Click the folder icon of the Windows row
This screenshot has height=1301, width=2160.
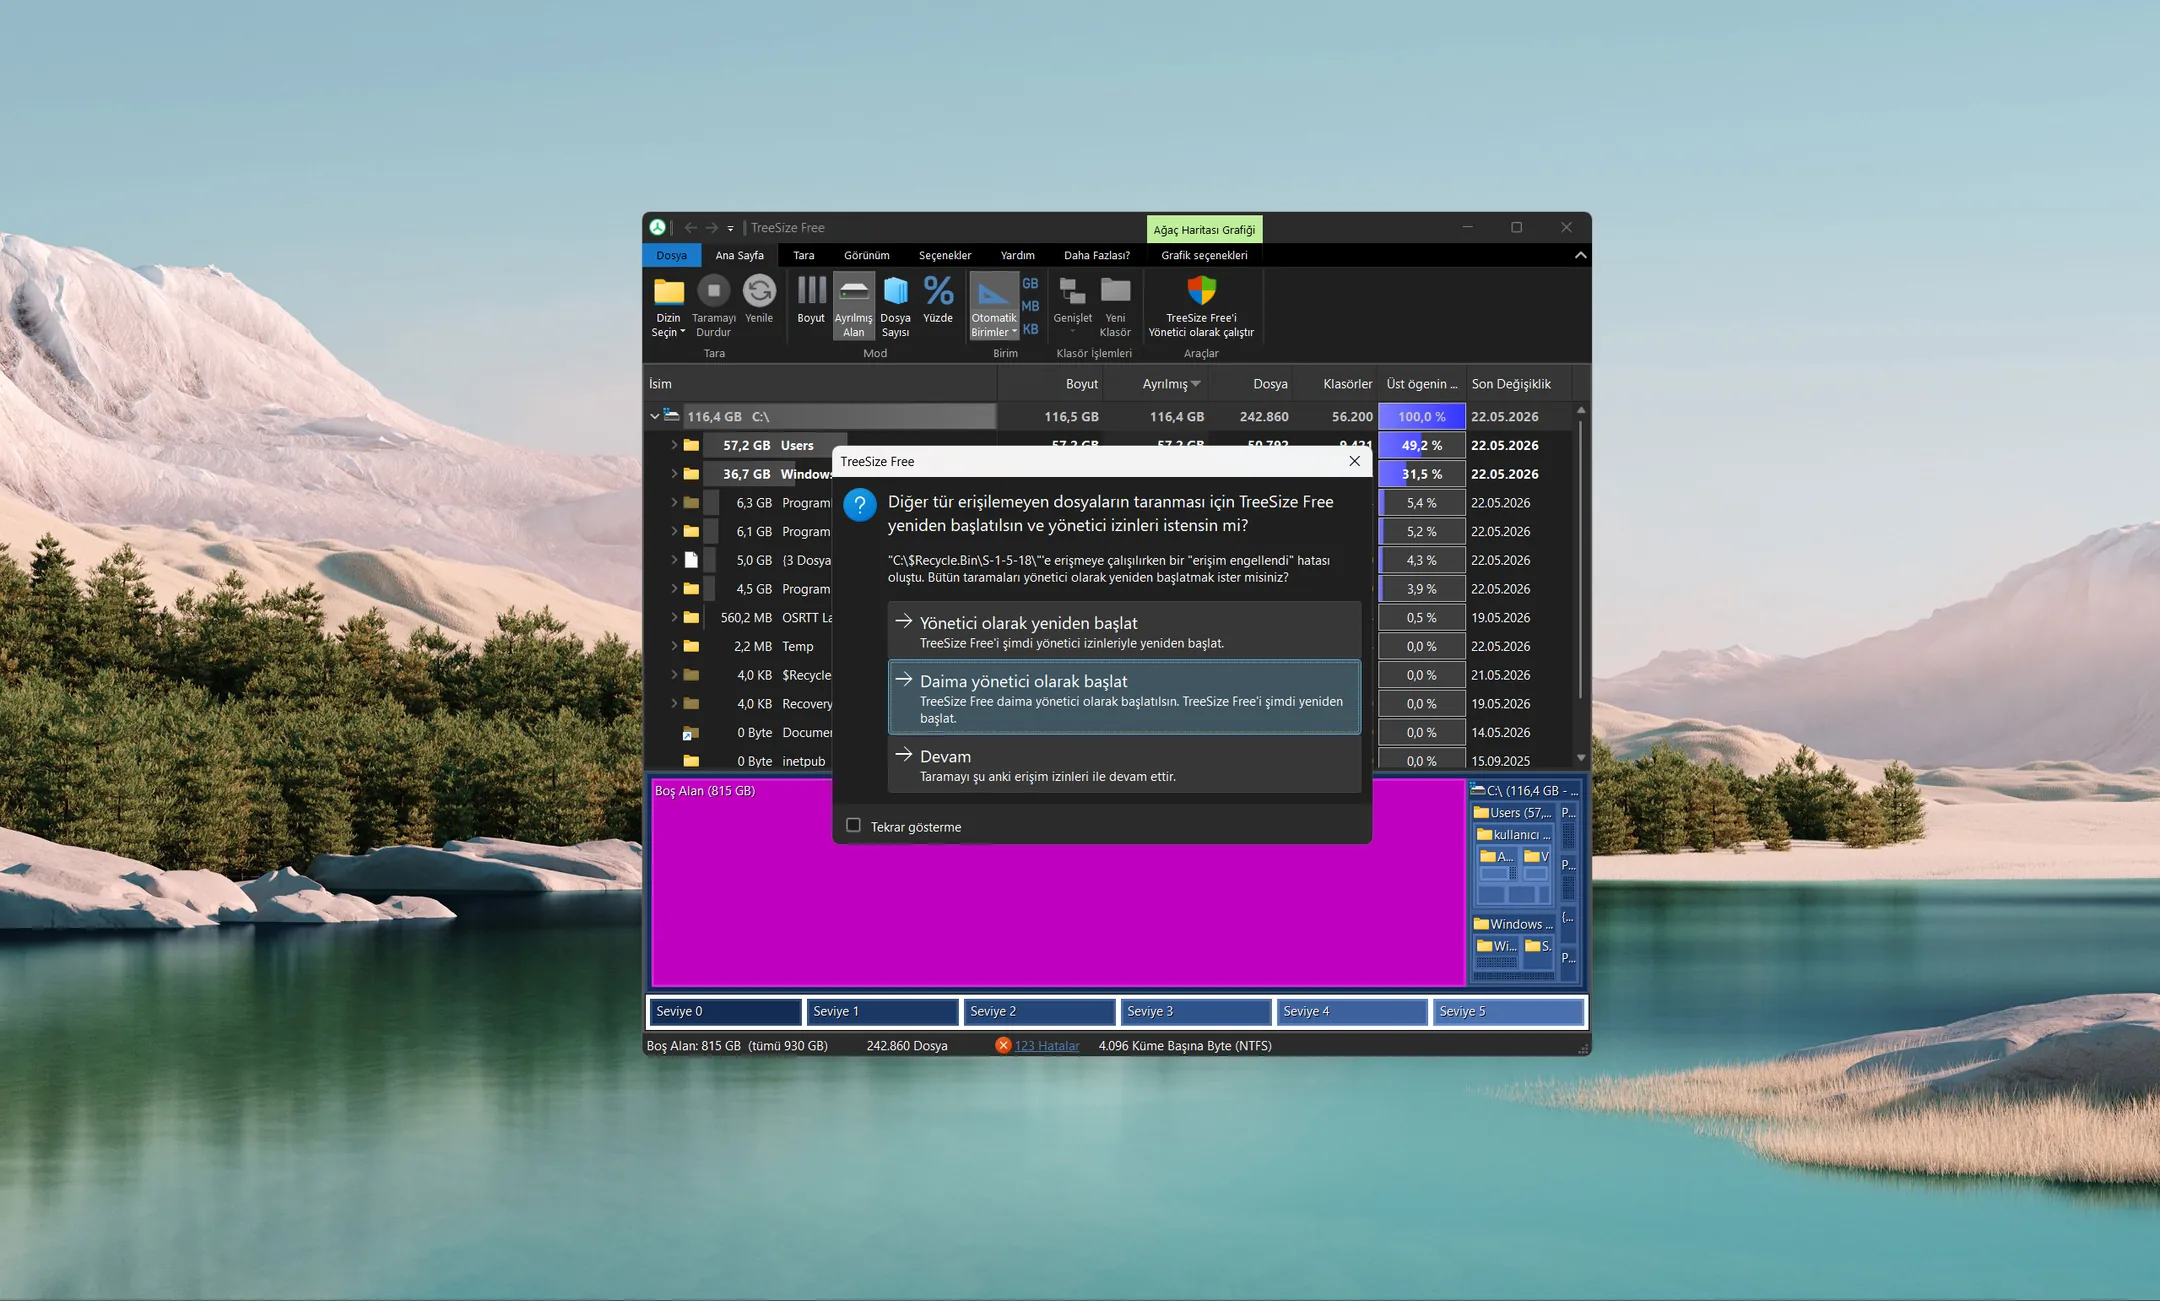(x=691, y=474)
